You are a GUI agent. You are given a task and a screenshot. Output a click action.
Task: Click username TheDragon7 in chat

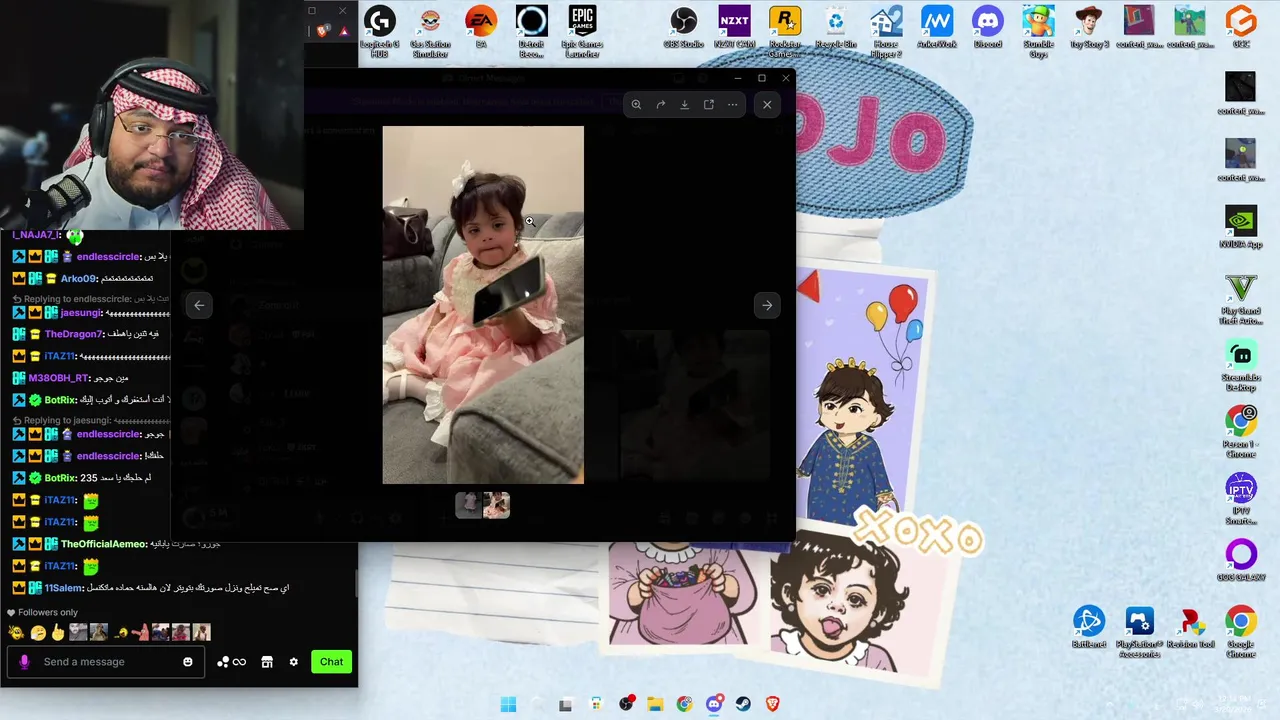73,334
